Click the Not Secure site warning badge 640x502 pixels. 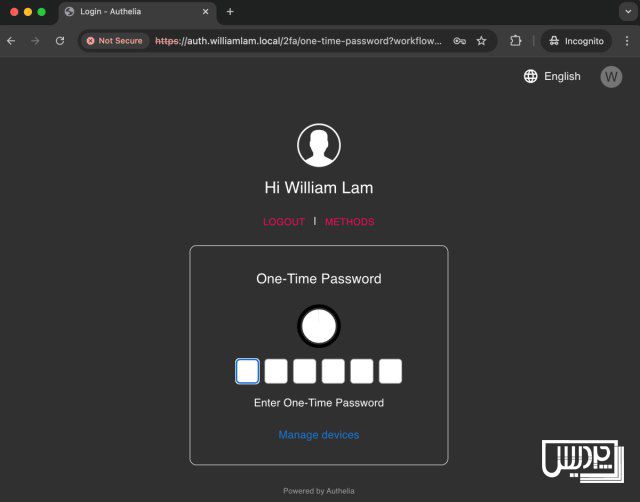(115, 41)
